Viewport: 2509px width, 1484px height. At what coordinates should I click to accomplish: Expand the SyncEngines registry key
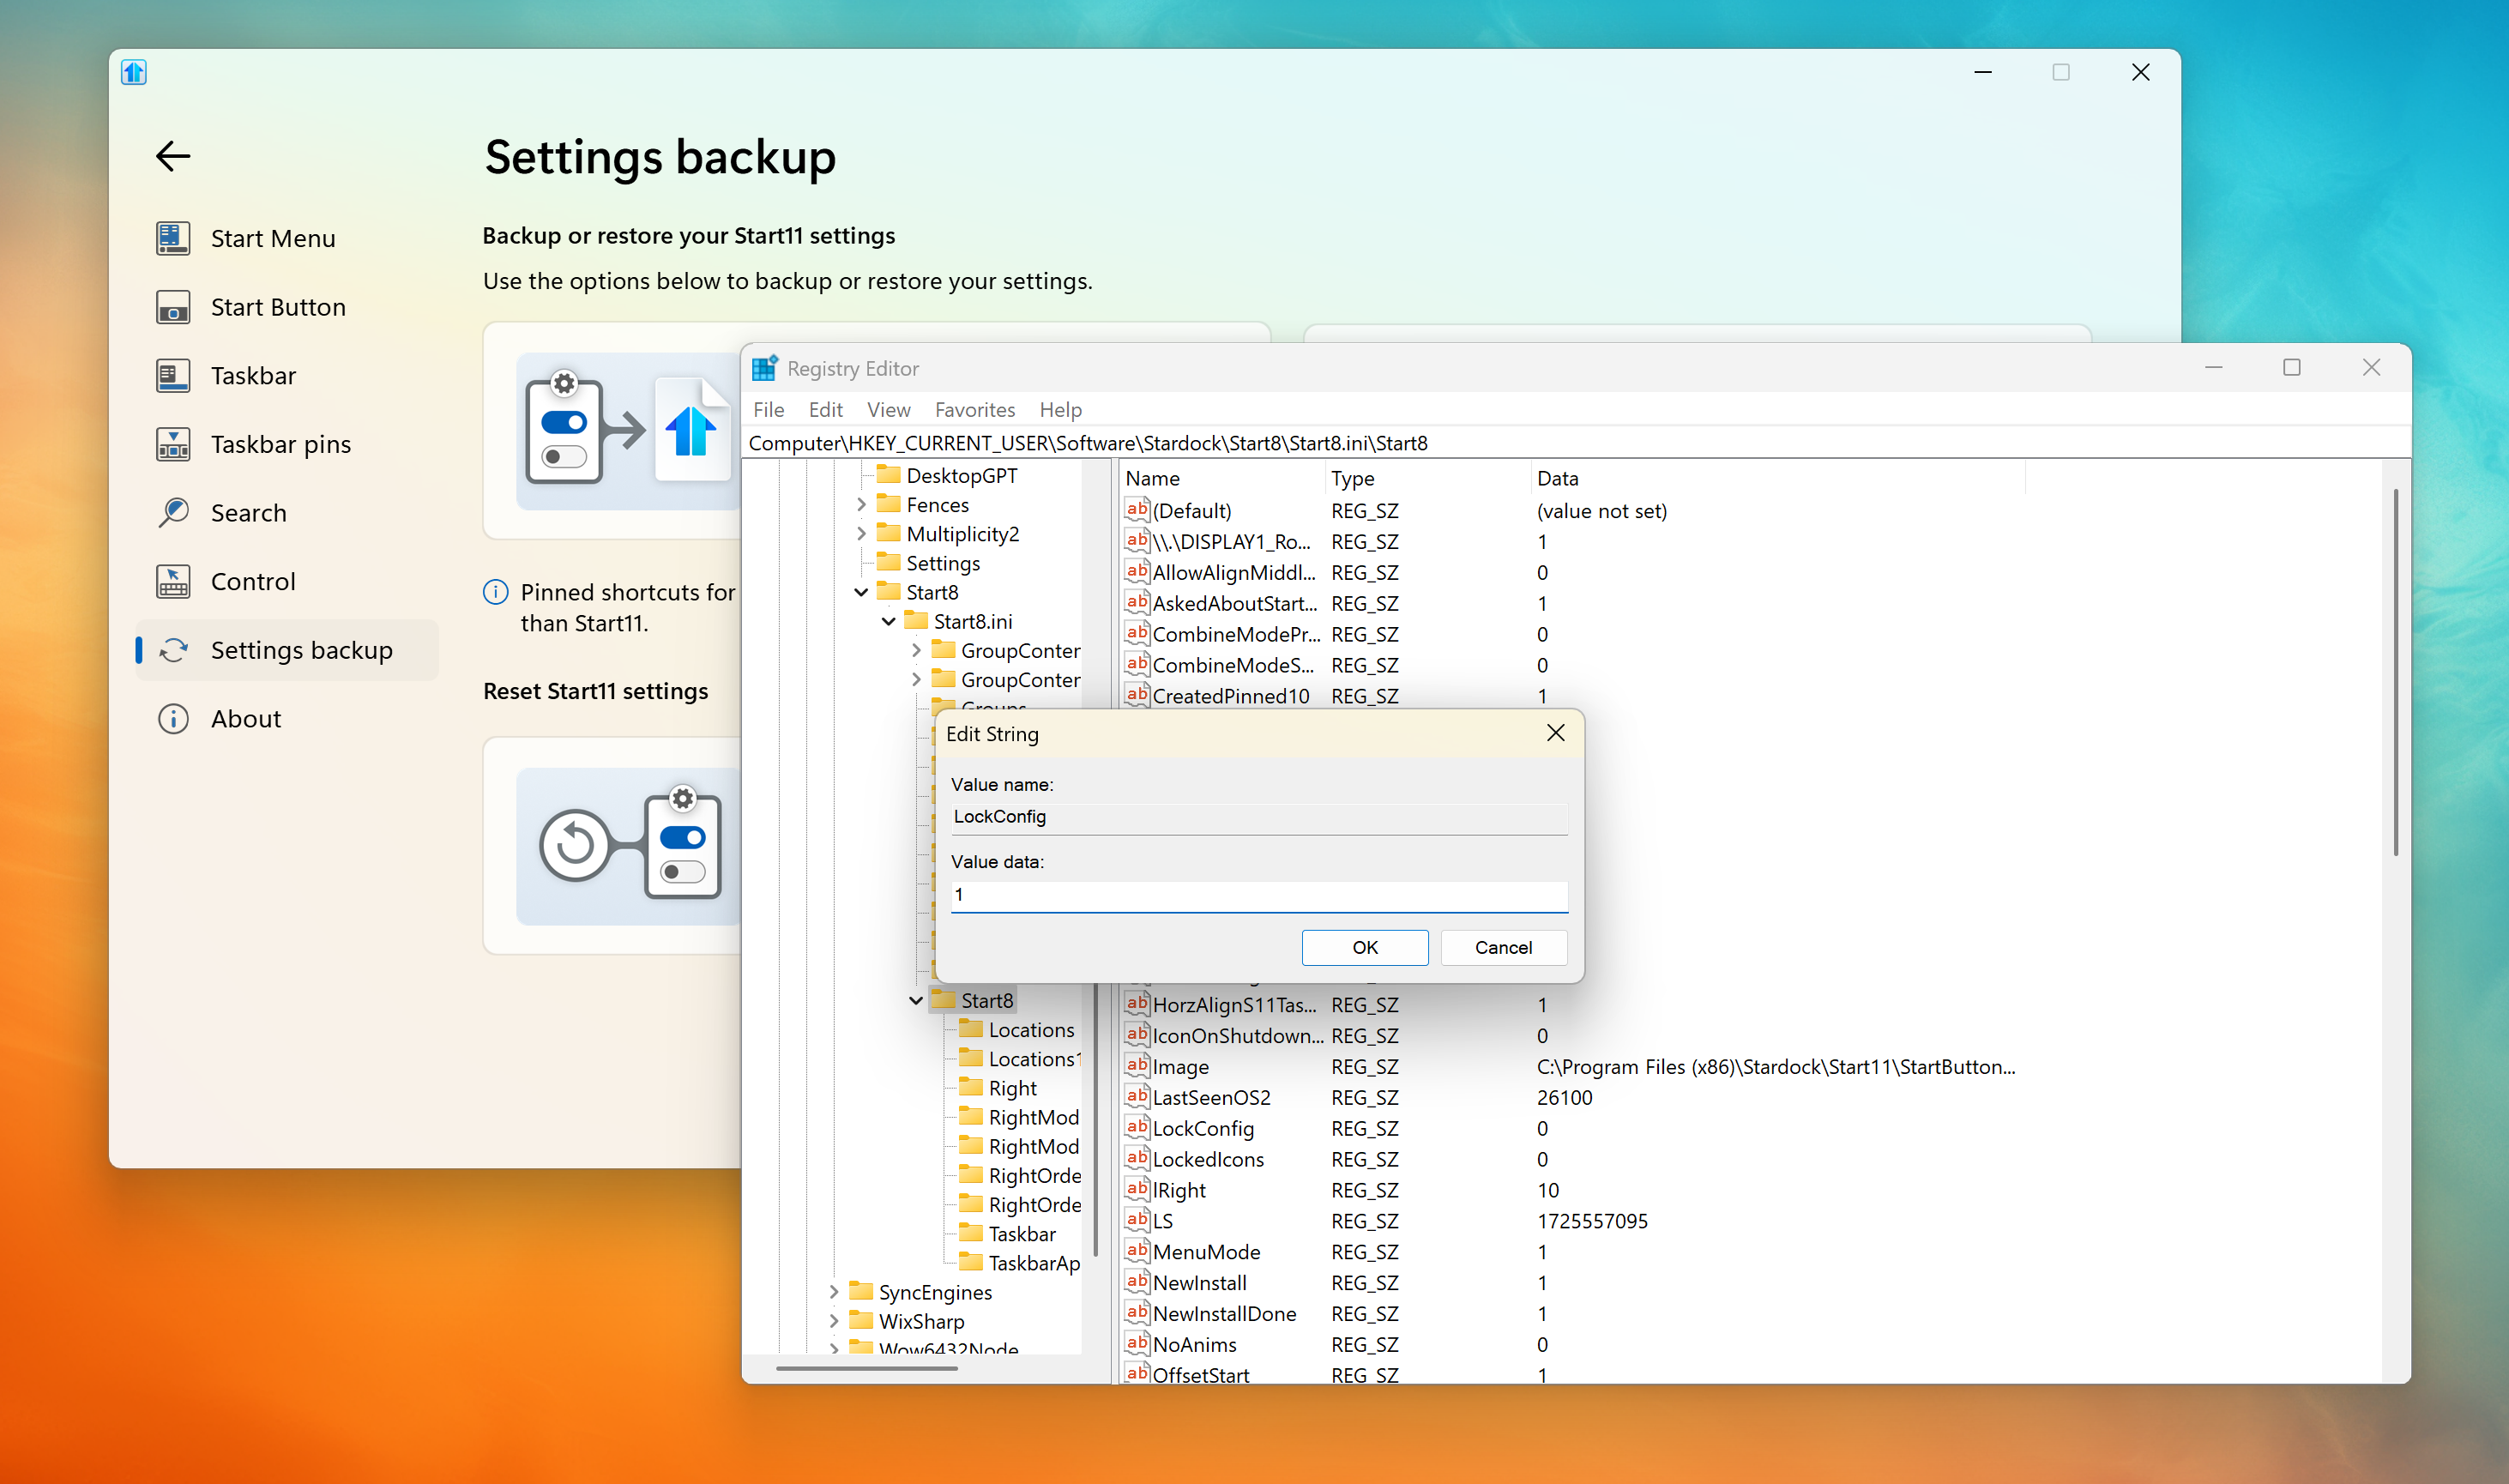[x=833, y=1292]
